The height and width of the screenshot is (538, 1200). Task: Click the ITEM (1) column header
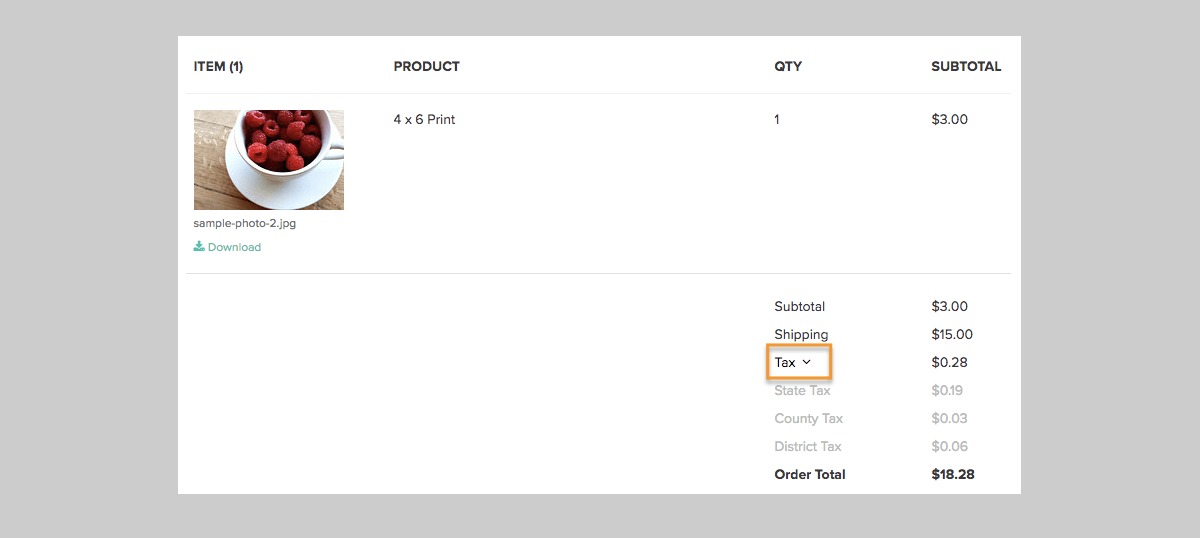tap(219, 67)
